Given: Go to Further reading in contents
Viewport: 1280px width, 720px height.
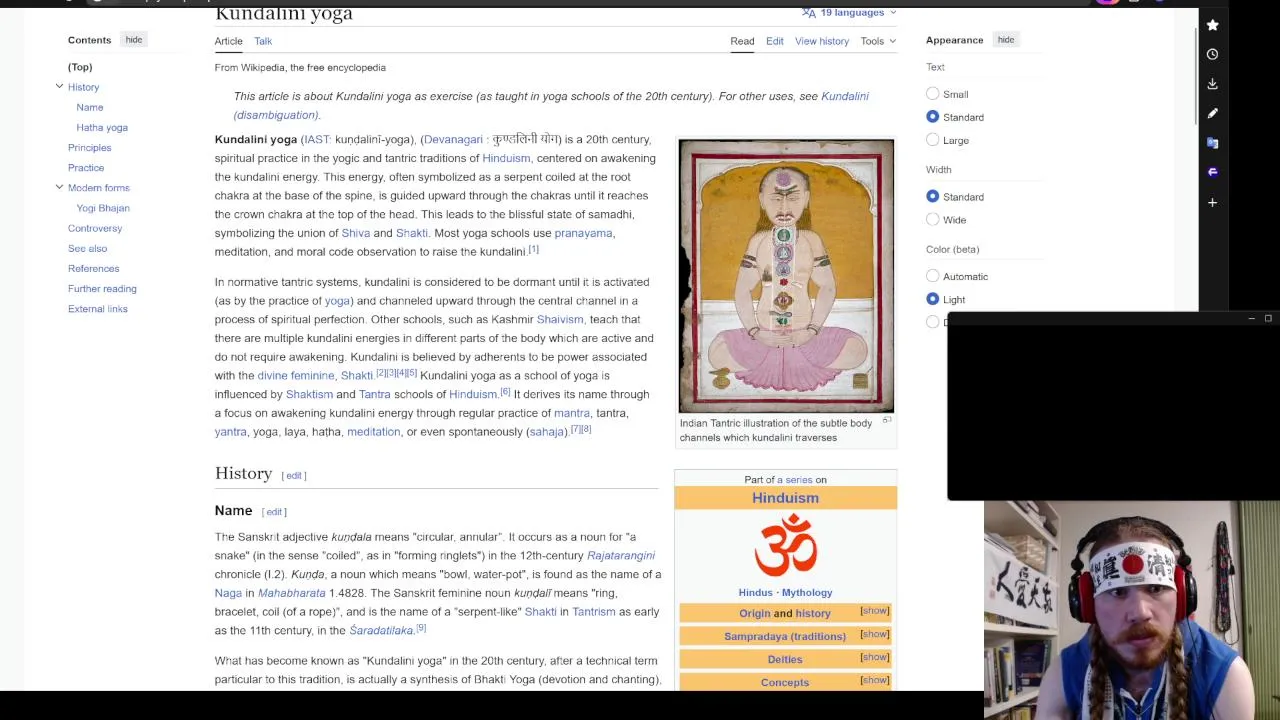Looking at the screenshot, I should (102, 288).
